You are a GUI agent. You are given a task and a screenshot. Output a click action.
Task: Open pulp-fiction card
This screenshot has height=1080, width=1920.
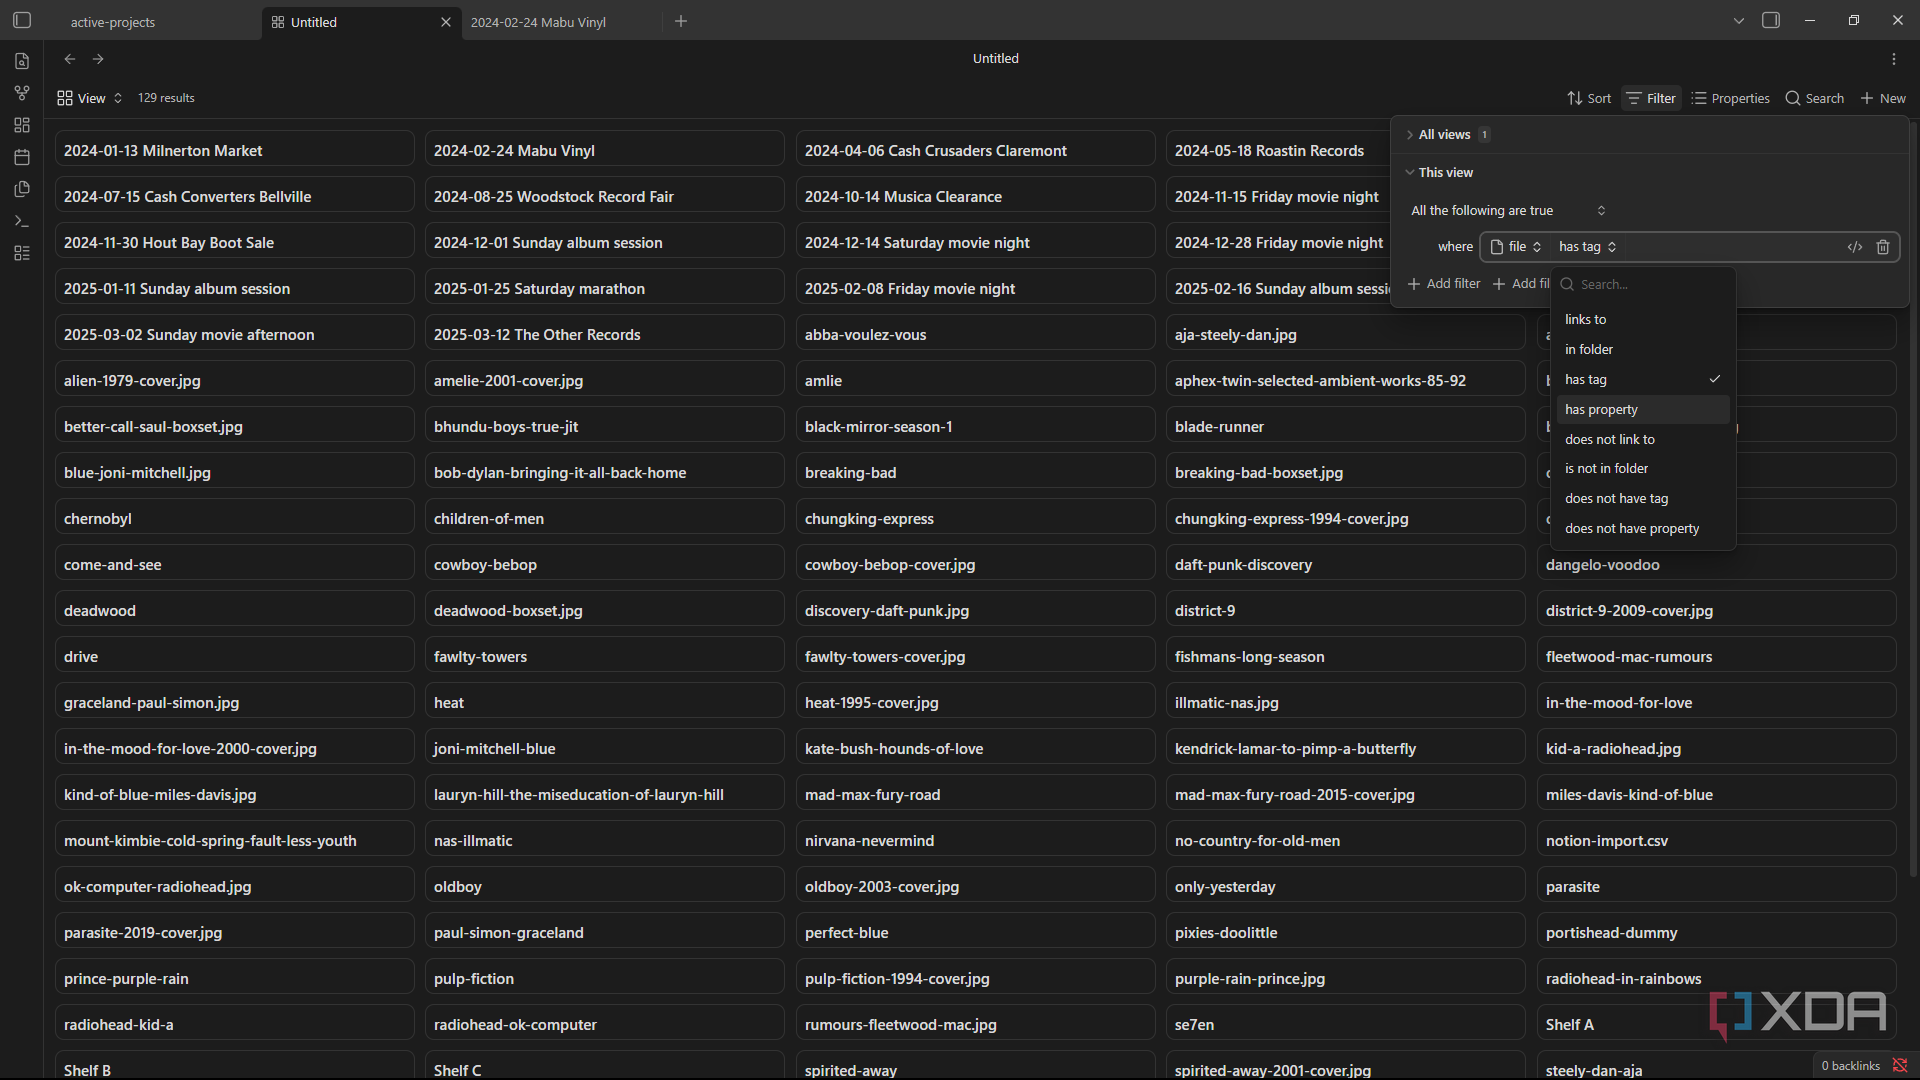click(x=605, y=978)
